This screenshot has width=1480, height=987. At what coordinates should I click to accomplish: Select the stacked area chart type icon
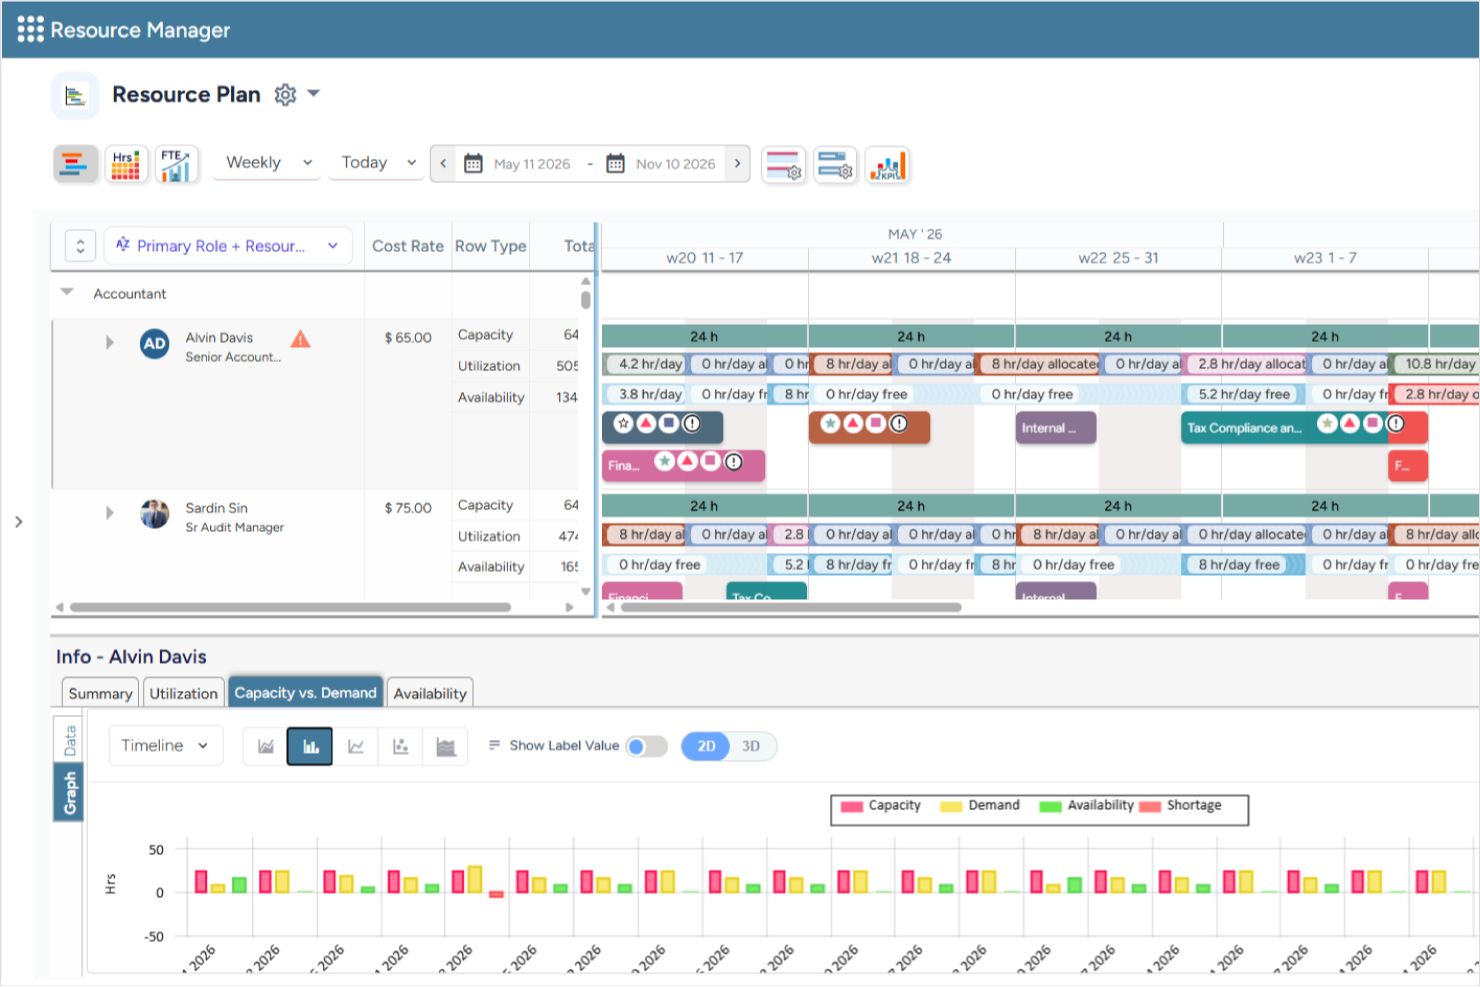[446, 747]
